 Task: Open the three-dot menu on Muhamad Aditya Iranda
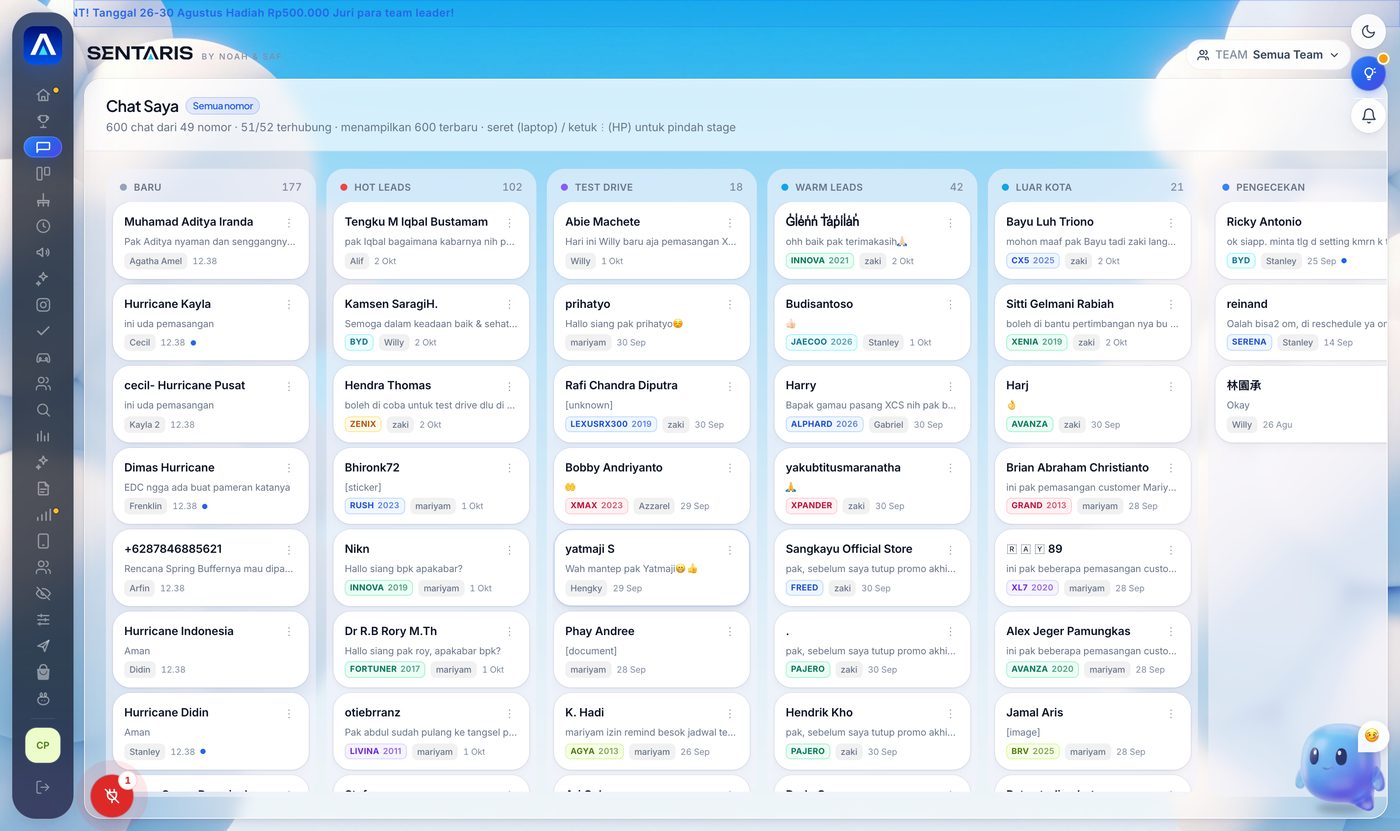point(289,222)
